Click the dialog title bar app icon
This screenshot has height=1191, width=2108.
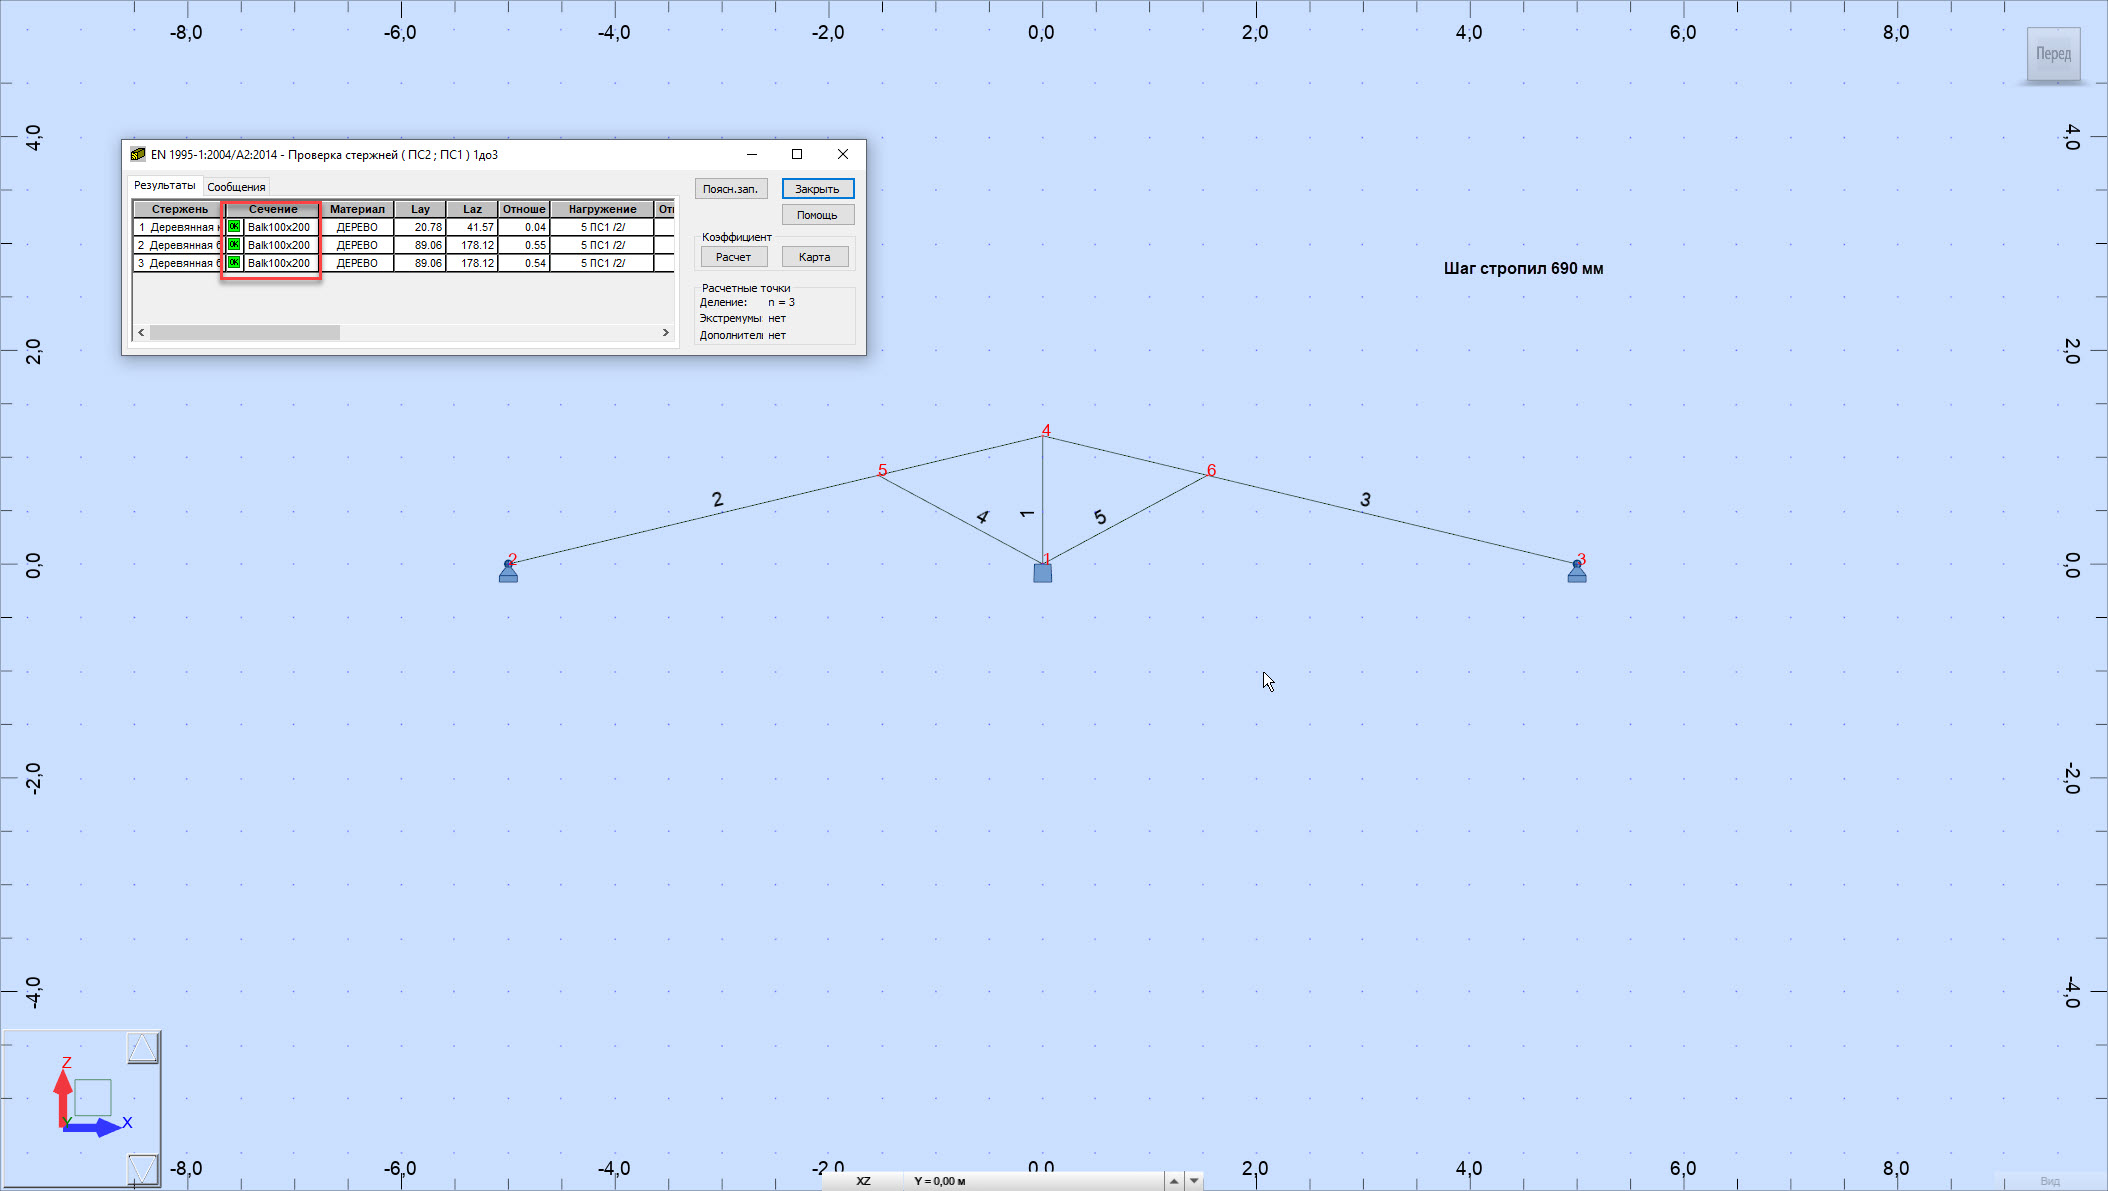tap(138, 155)
